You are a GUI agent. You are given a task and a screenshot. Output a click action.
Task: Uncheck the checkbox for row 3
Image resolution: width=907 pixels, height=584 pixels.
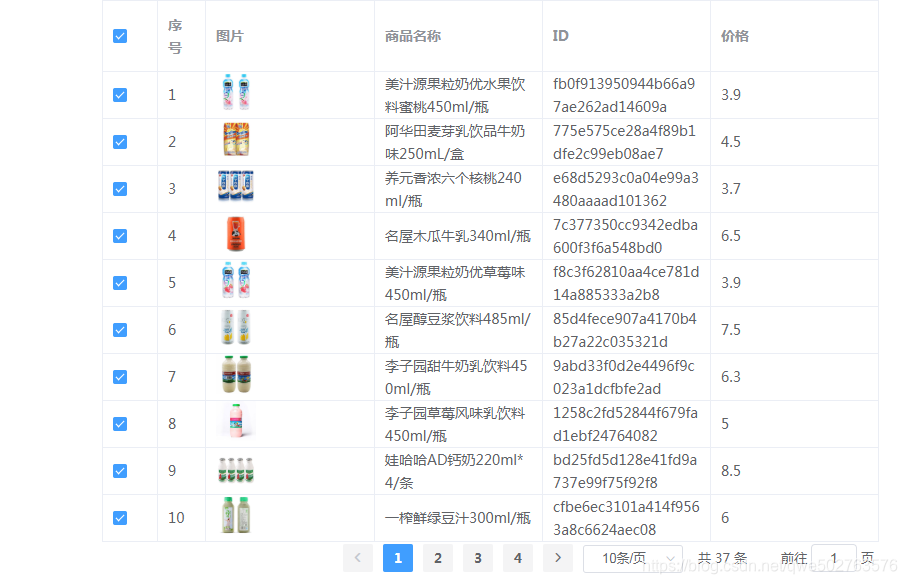pyautogui.click(x=120, y=189)
